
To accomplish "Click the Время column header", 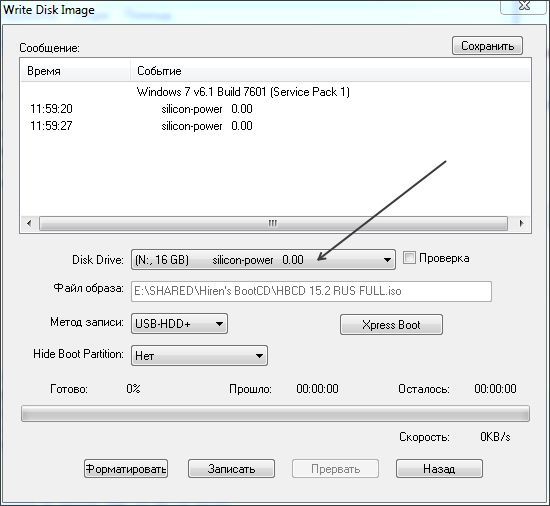I will tap(76, 71).
